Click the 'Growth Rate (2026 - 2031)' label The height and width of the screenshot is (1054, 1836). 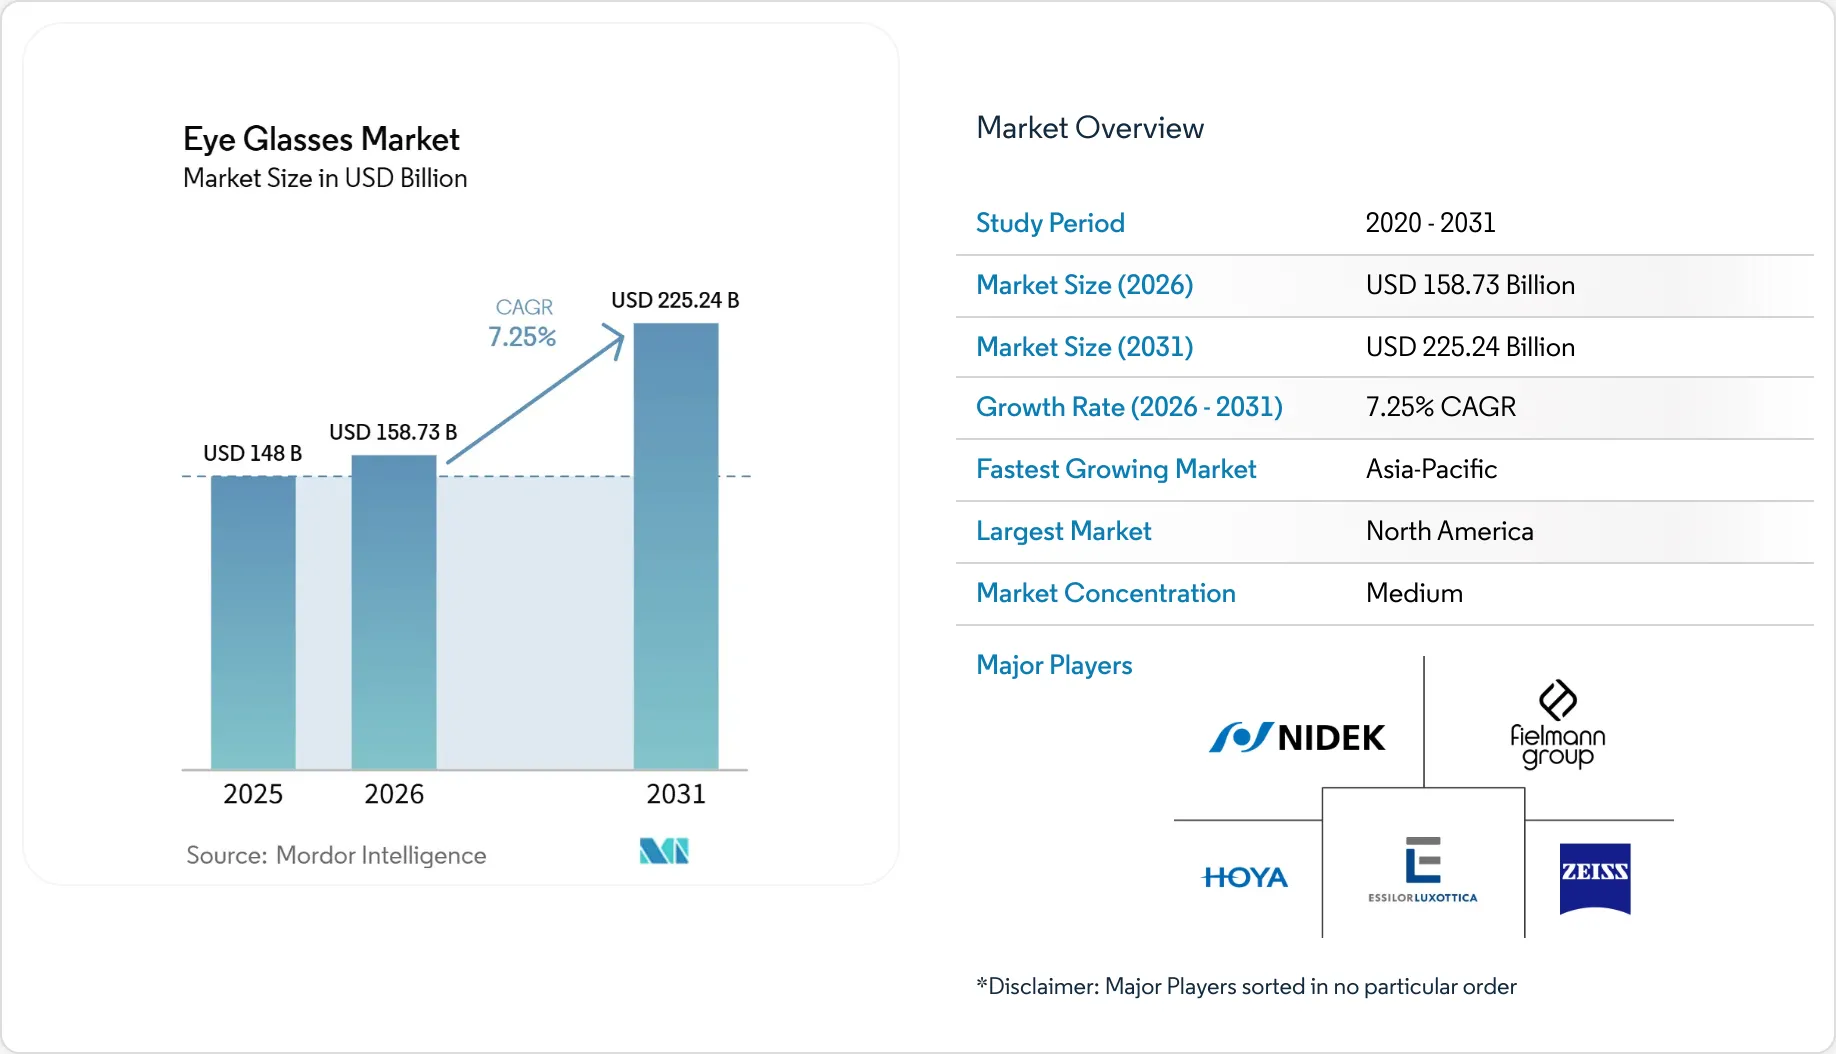(1130, 407)
